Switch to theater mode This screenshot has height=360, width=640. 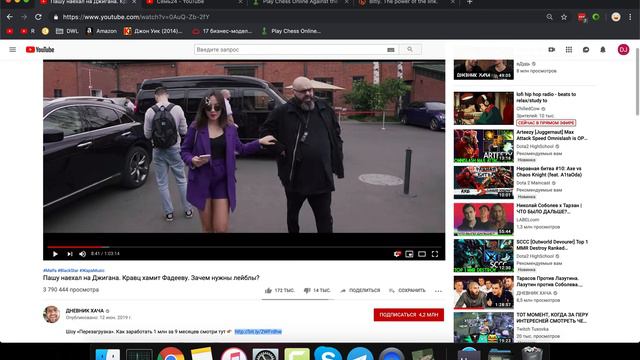pyautogui.click(x=422, y=254)
